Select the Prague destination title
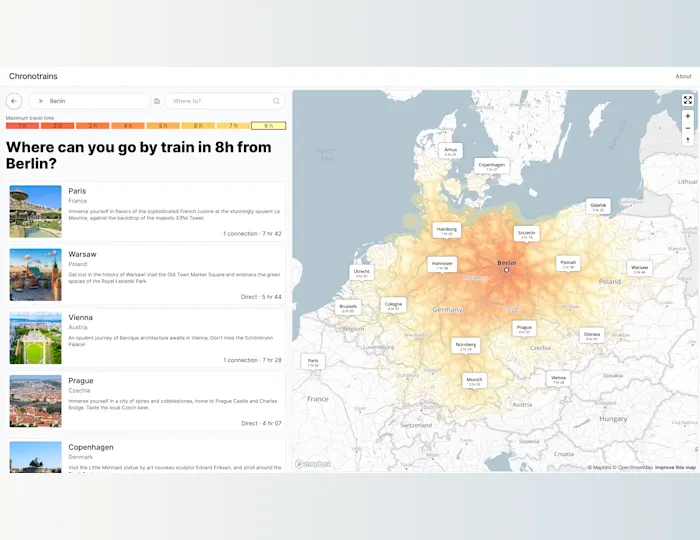Screen dimensions: 700x540 tap(81, 381)
